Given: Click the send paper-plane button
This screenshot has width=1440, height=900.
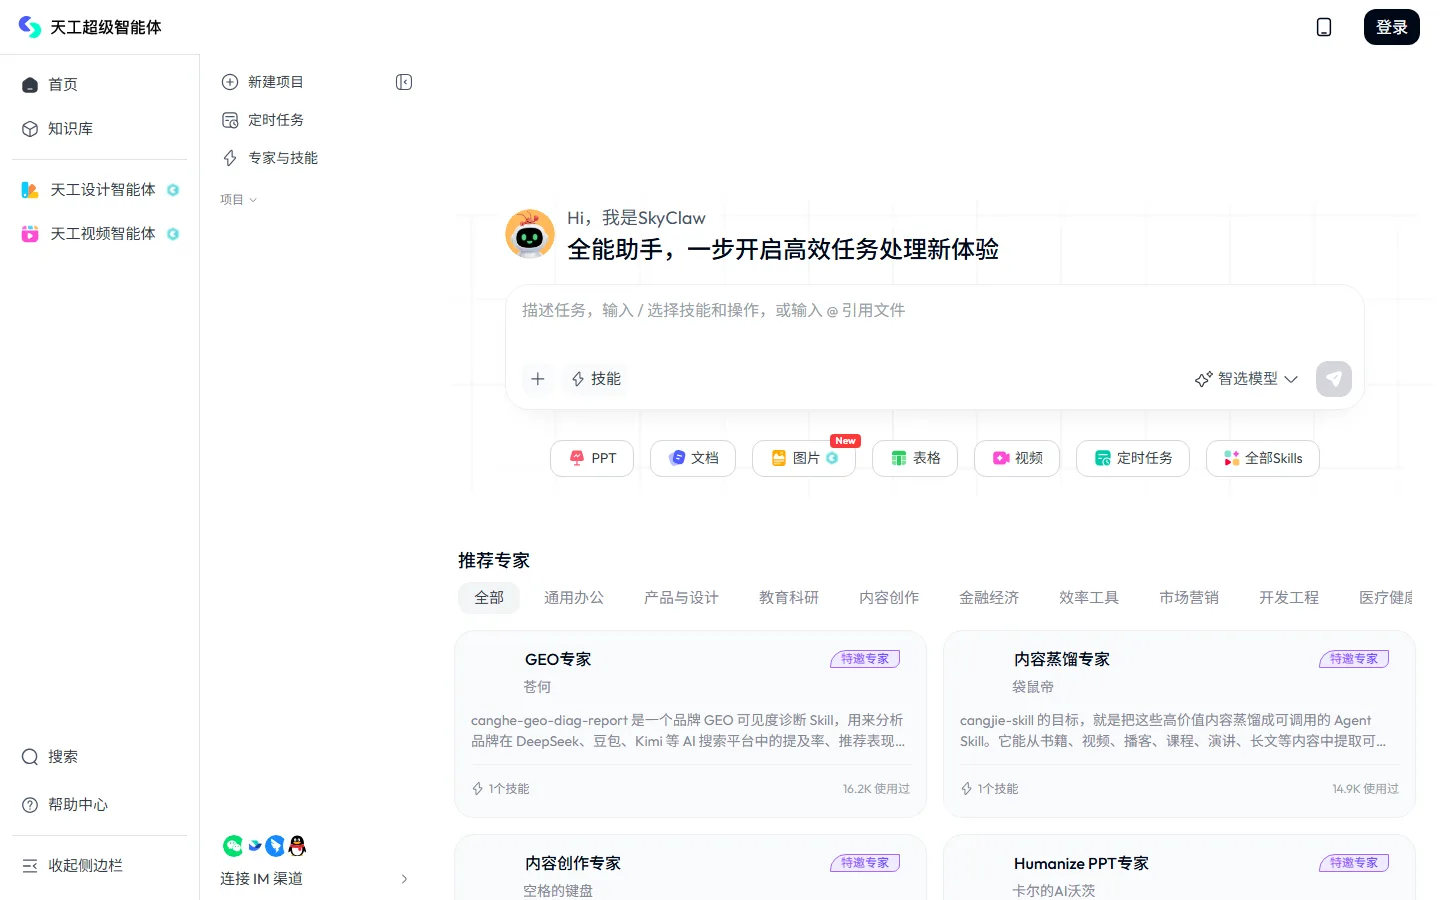Looking at the screenshot, I should [1334, 379].
